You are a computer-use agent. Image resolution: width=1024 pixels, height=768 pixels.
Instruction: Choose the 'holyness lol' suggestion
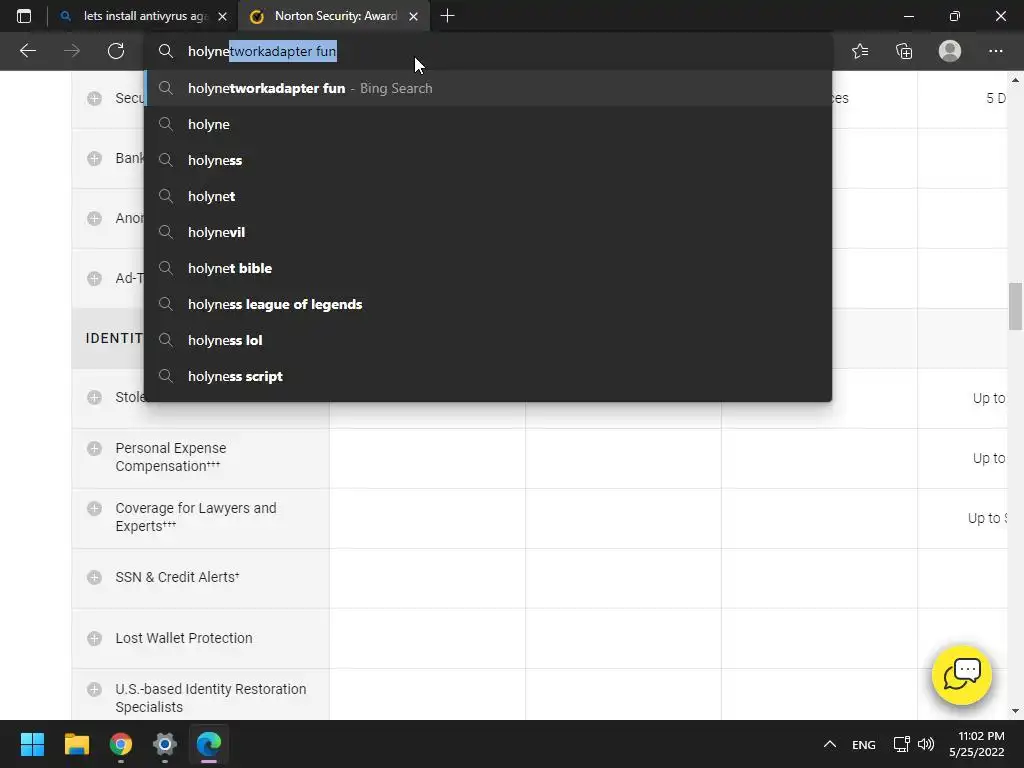(x=488, y=340)
